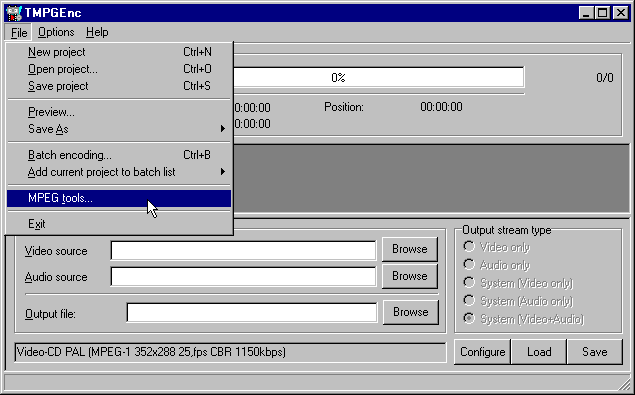
Task: Close the File menu via File title
Action: click(19, 32)
